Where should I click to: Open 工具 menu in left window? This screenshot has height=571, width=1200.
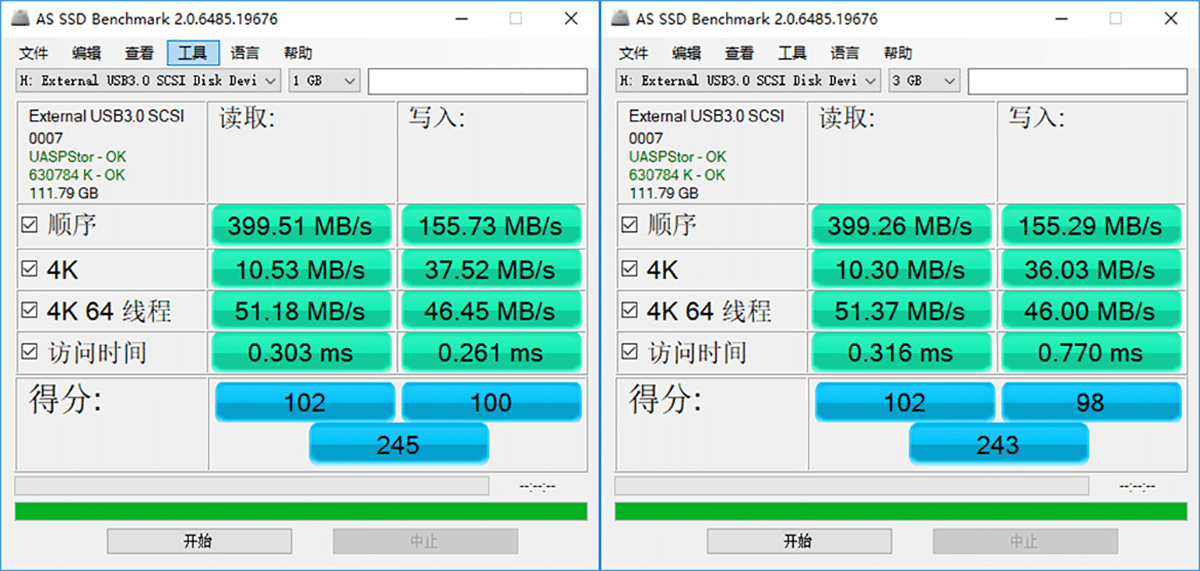192,53
